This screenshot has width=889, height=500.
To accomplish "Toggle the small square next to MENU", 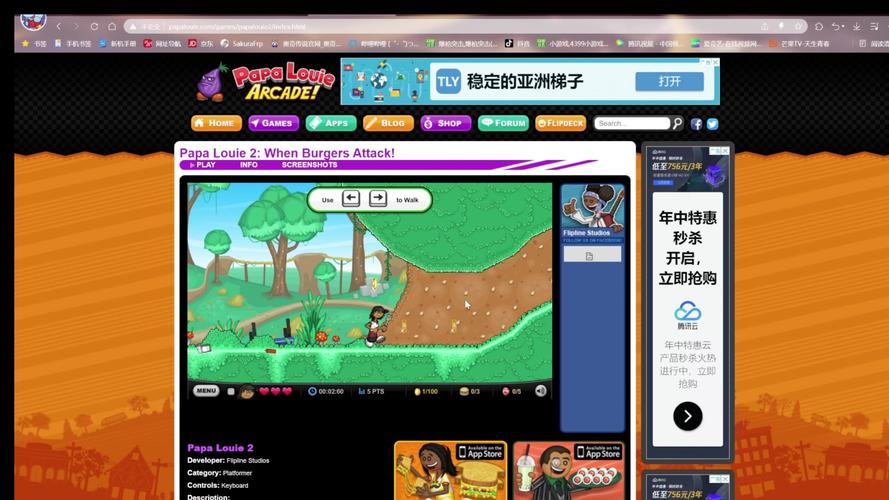I will coord(230,392).
